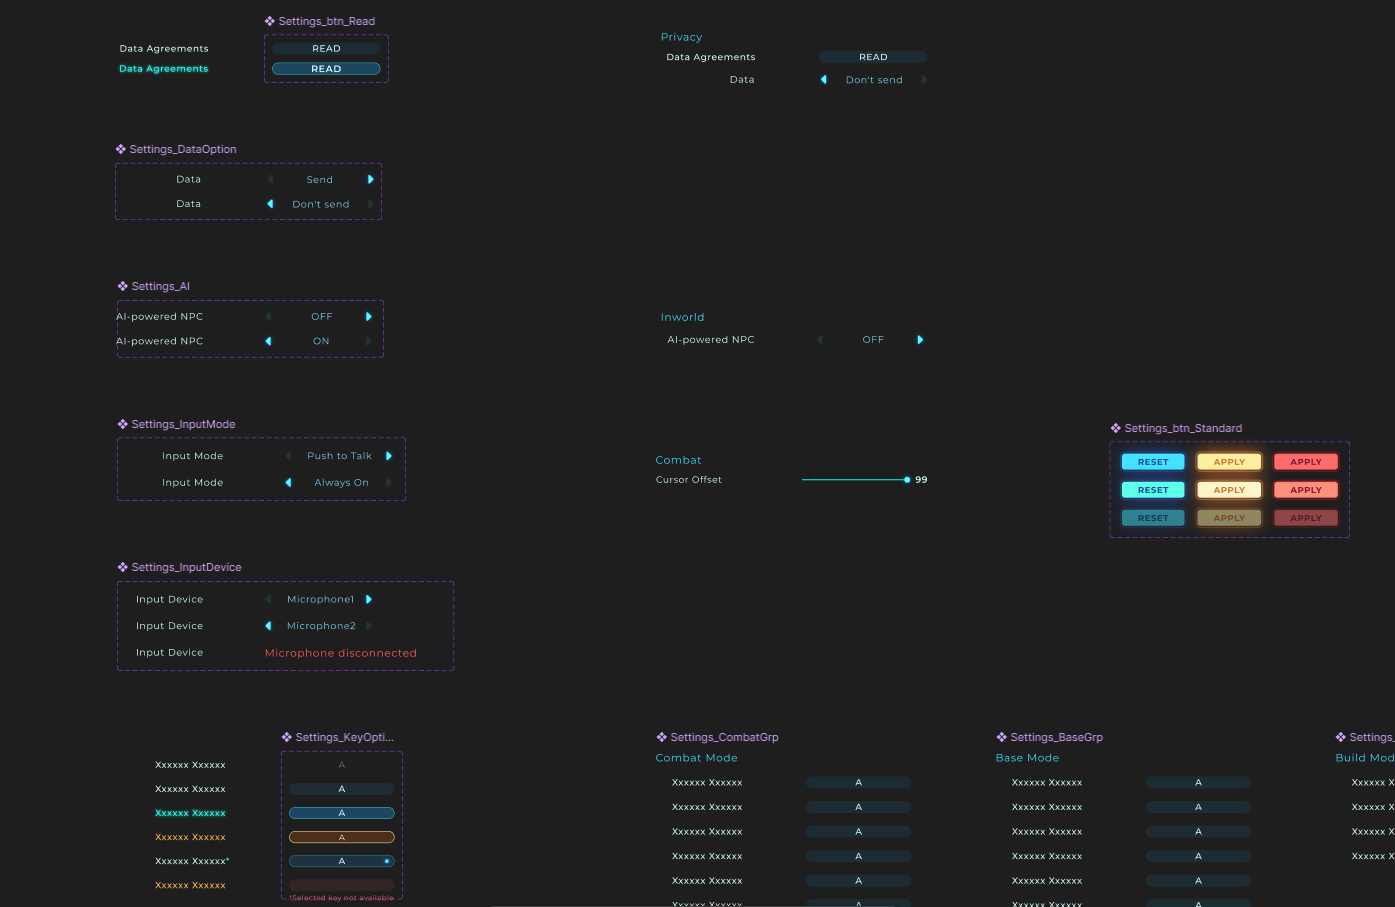Click left arrow beside Don't send in Settings_DataOption
Viewport: 1395px width, 907px height.
coord(270,204)
